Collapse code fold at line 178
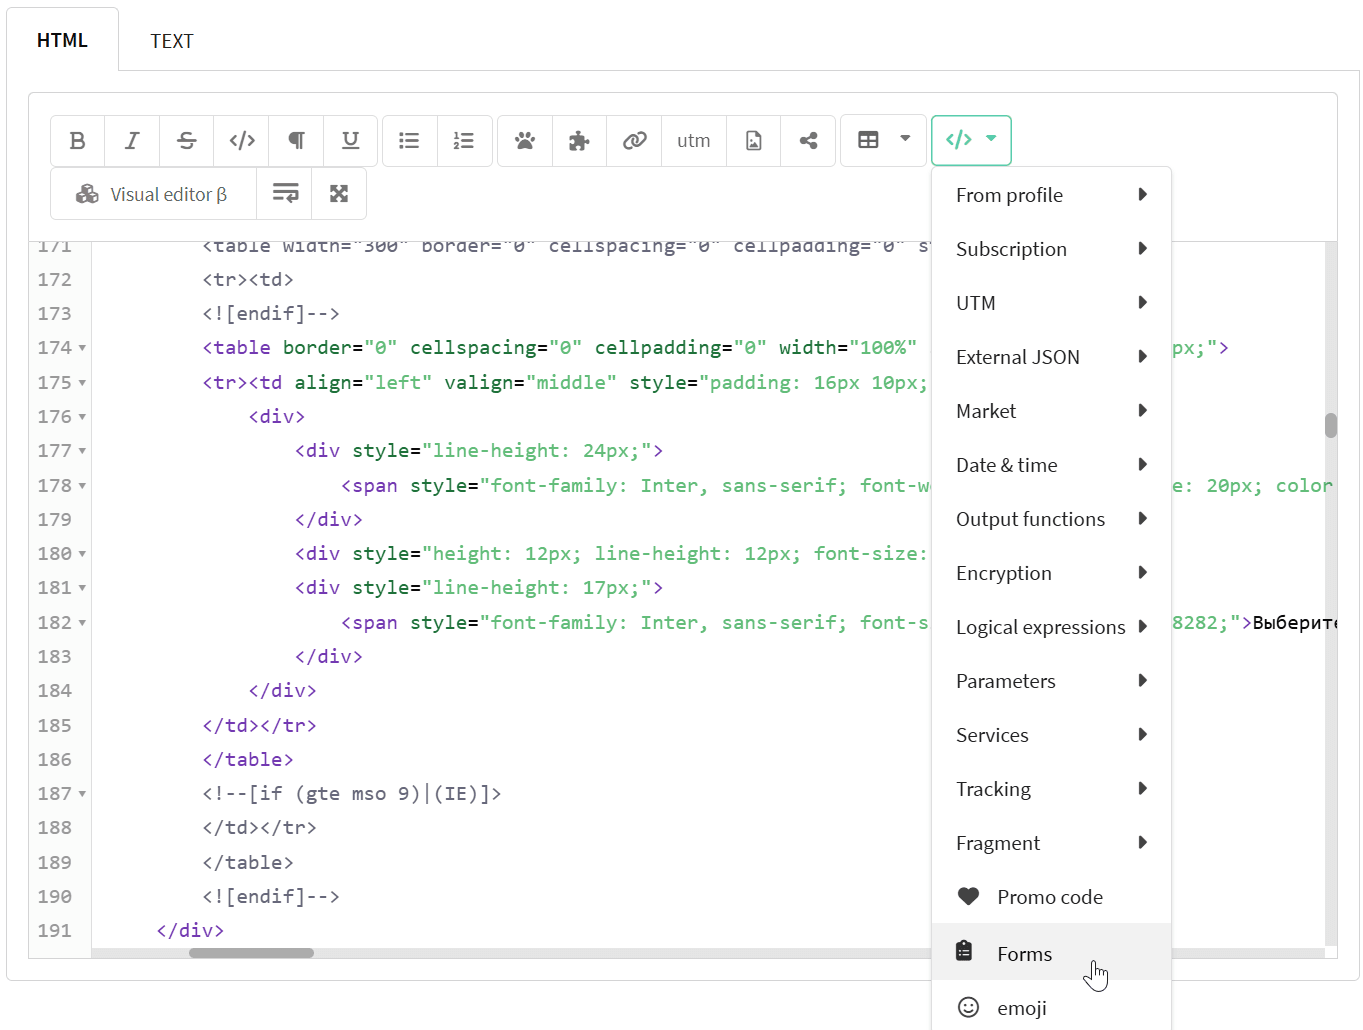The height and width of the screenshot is (1030, 1363). click(x=82, y=486)
